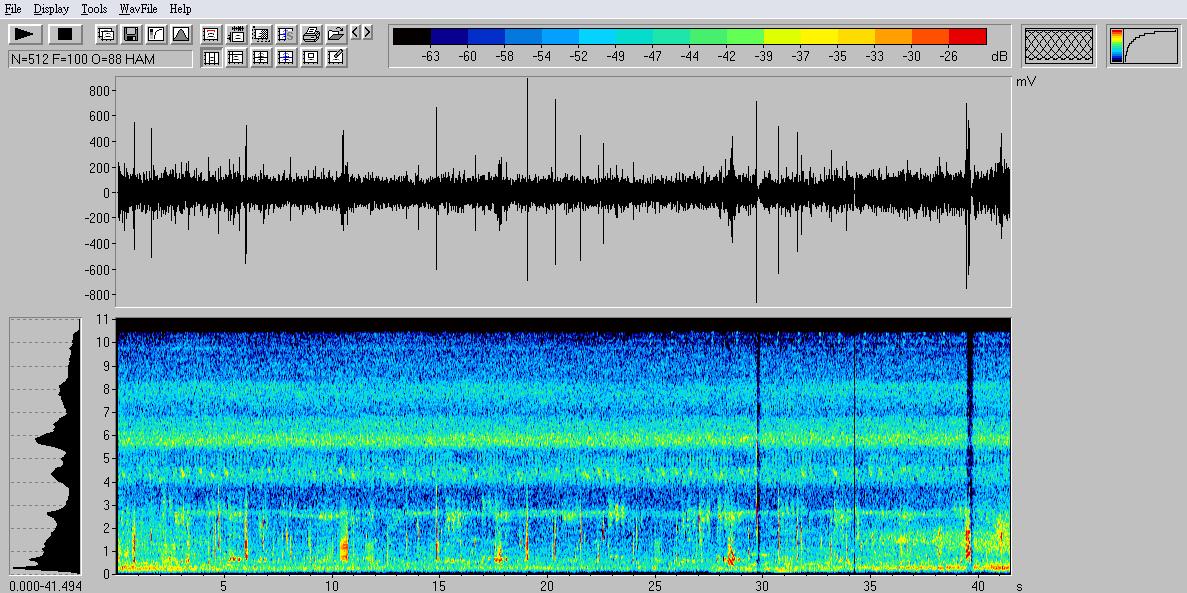Click the overlapping windows icon
Screen dimensions: 1187x593
[x=106, y=34]
